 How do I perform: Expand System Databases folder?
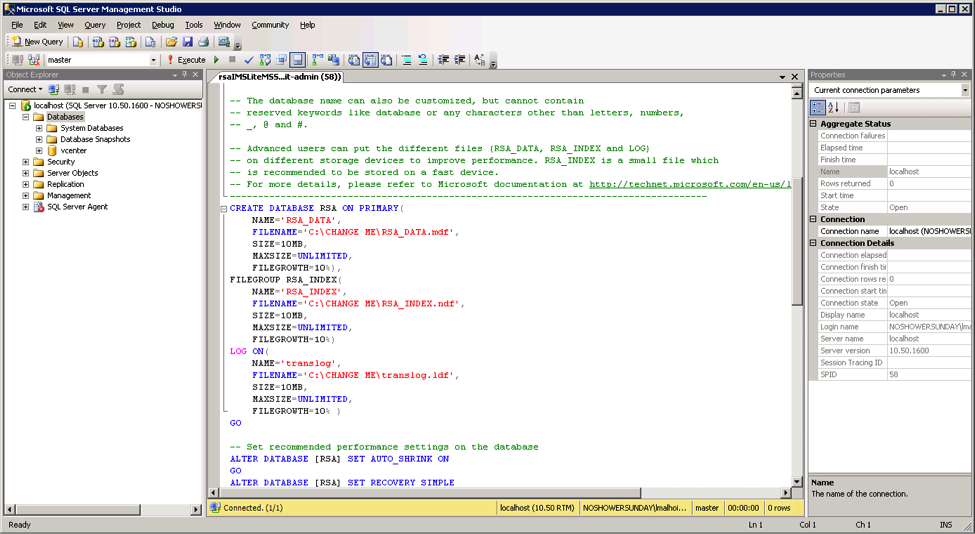(39, 128)
